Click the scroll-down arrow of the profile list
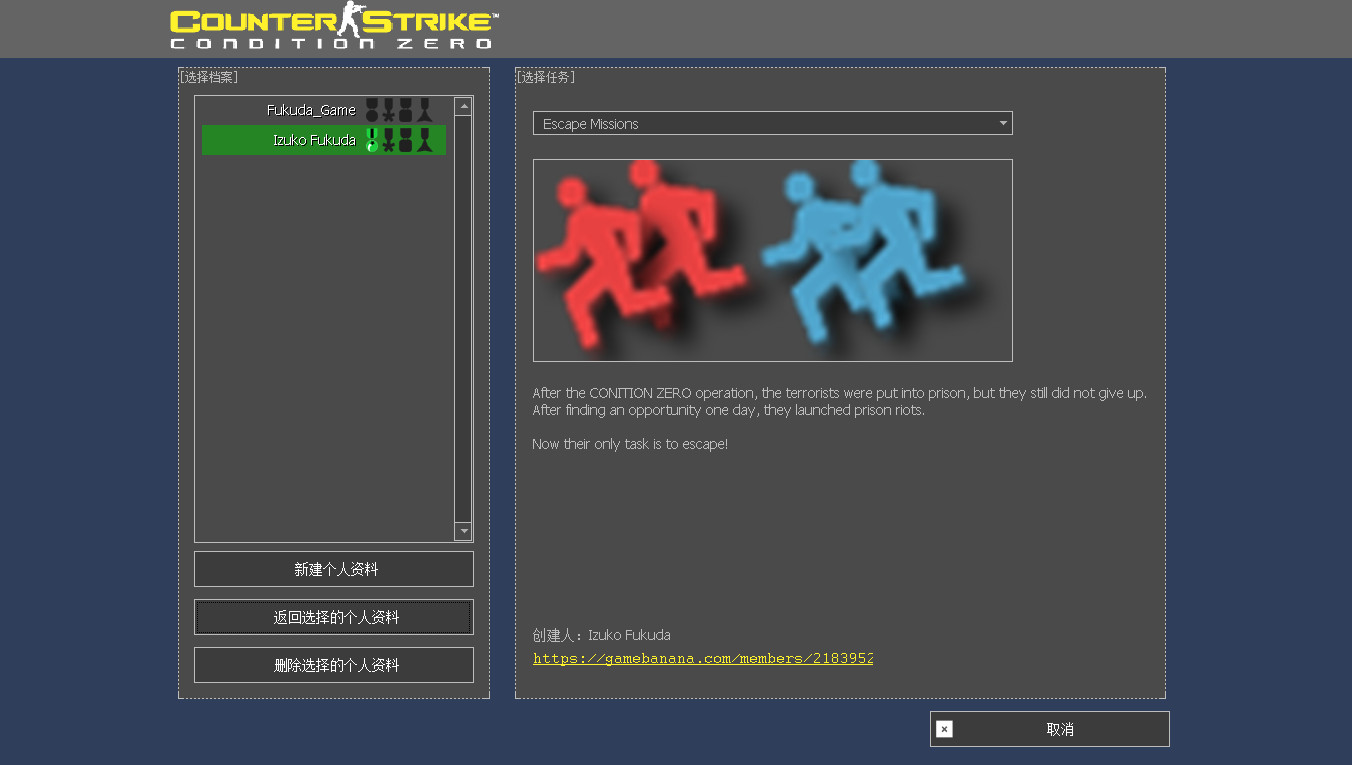This screenshot has height=765, width=1352. [463, 531]
